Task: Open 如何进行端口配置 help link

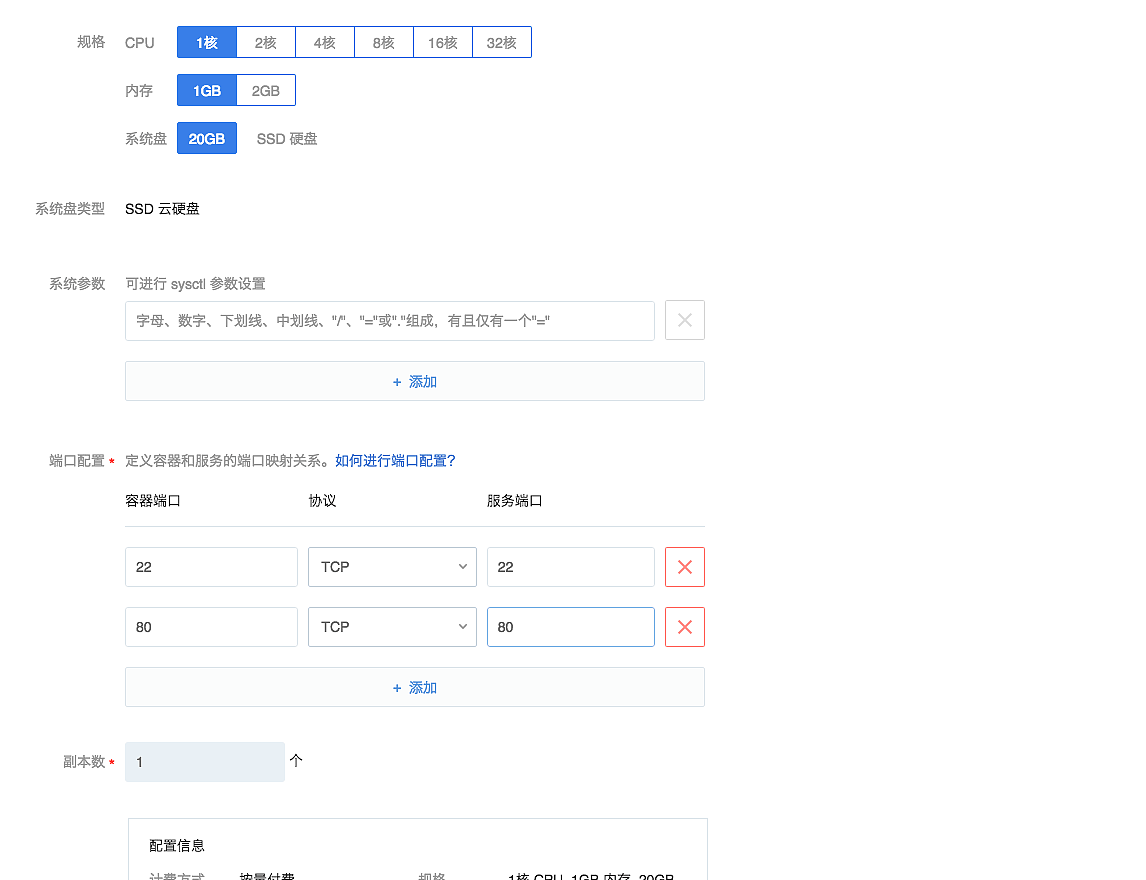Action: pyautogui.click(x=395, y=461)
